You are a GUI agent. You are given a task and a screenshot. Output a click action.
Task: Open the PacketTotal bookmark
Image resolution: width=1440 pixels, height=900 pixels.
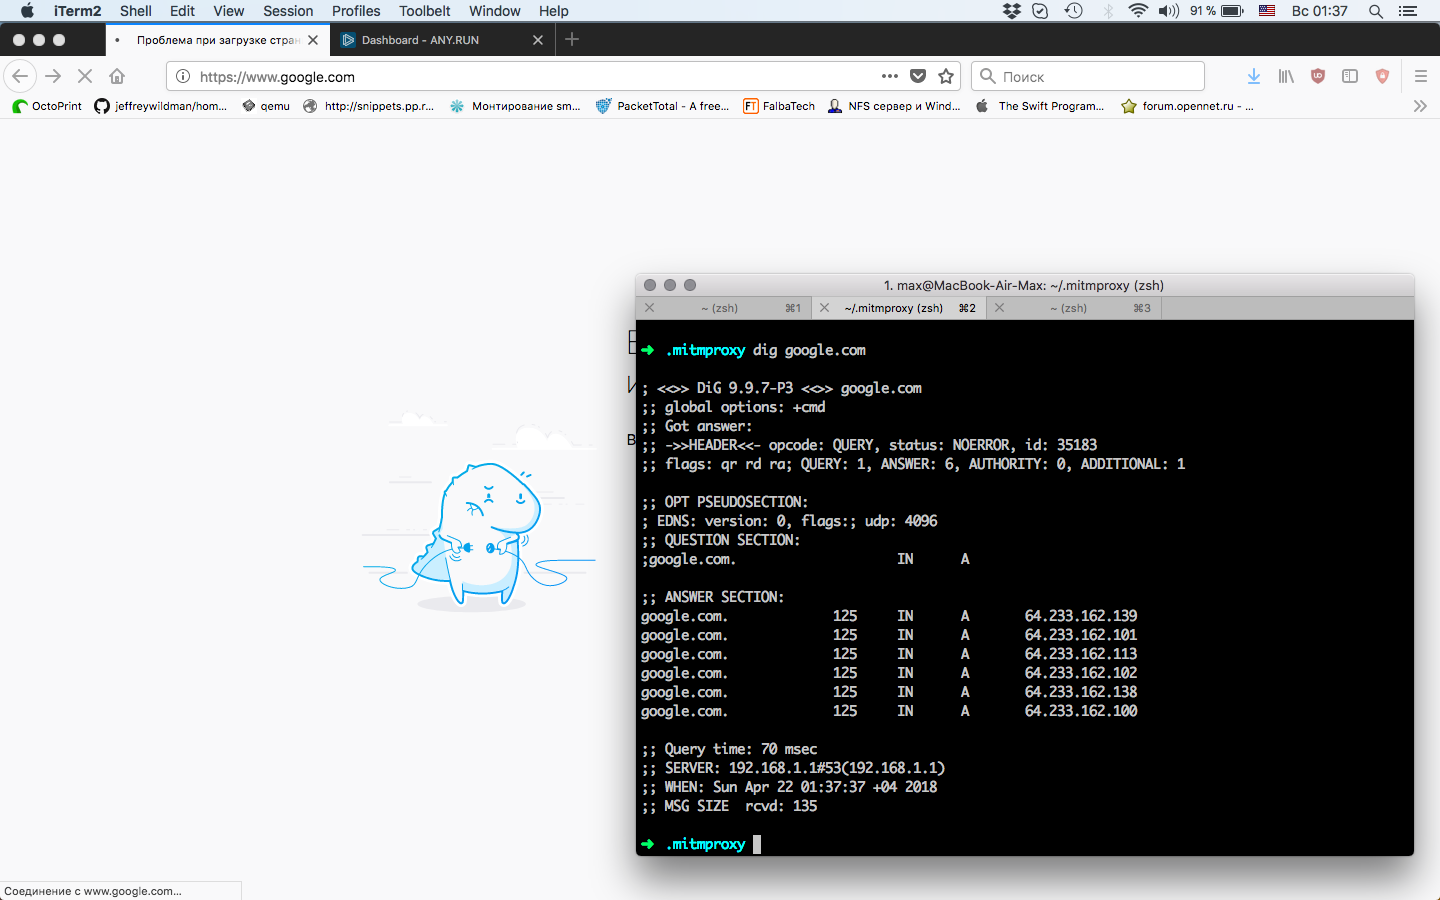click(663, 106)
